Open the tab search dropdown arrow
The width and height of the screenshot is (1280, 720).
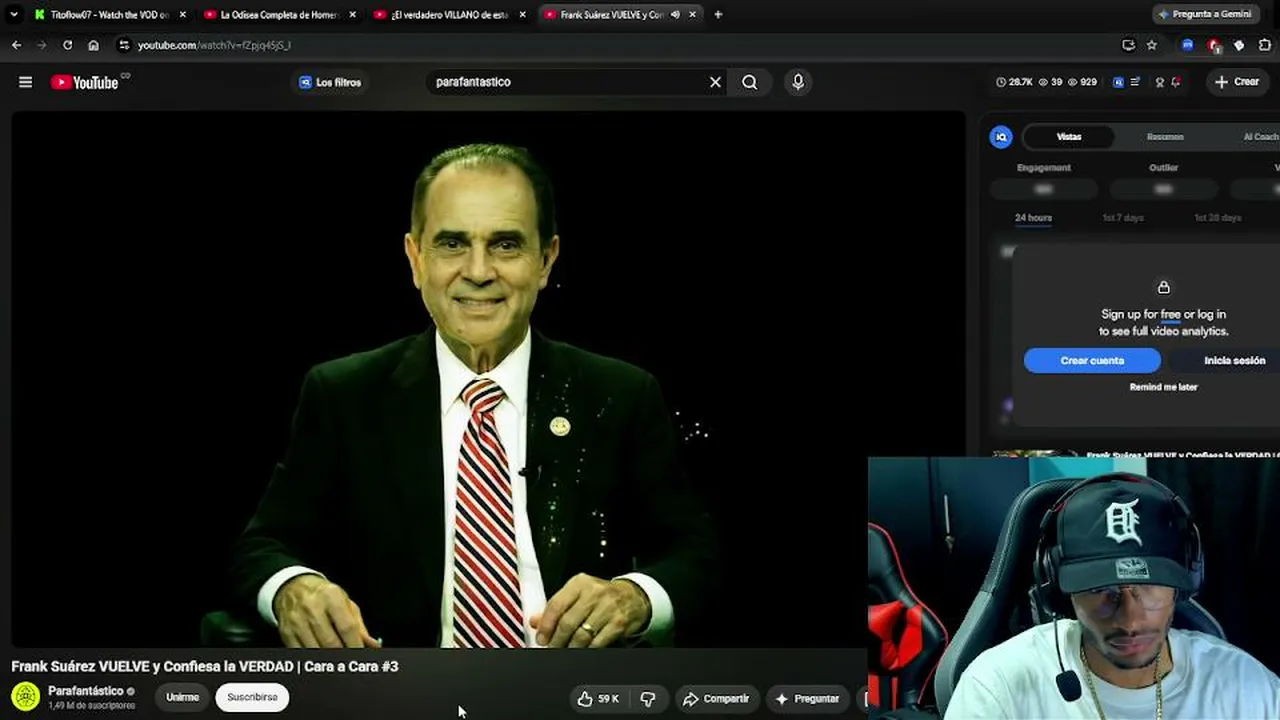(14, 14)
